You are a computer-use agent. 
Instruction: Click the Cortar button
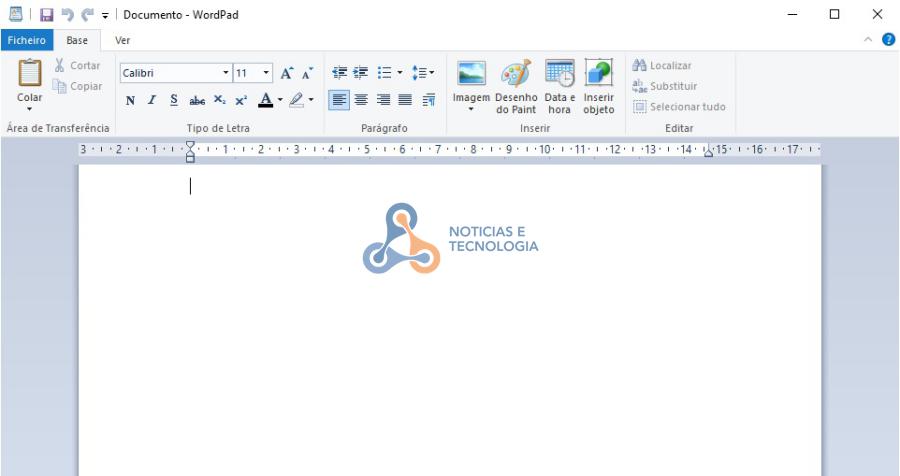[x=77, y=65]
